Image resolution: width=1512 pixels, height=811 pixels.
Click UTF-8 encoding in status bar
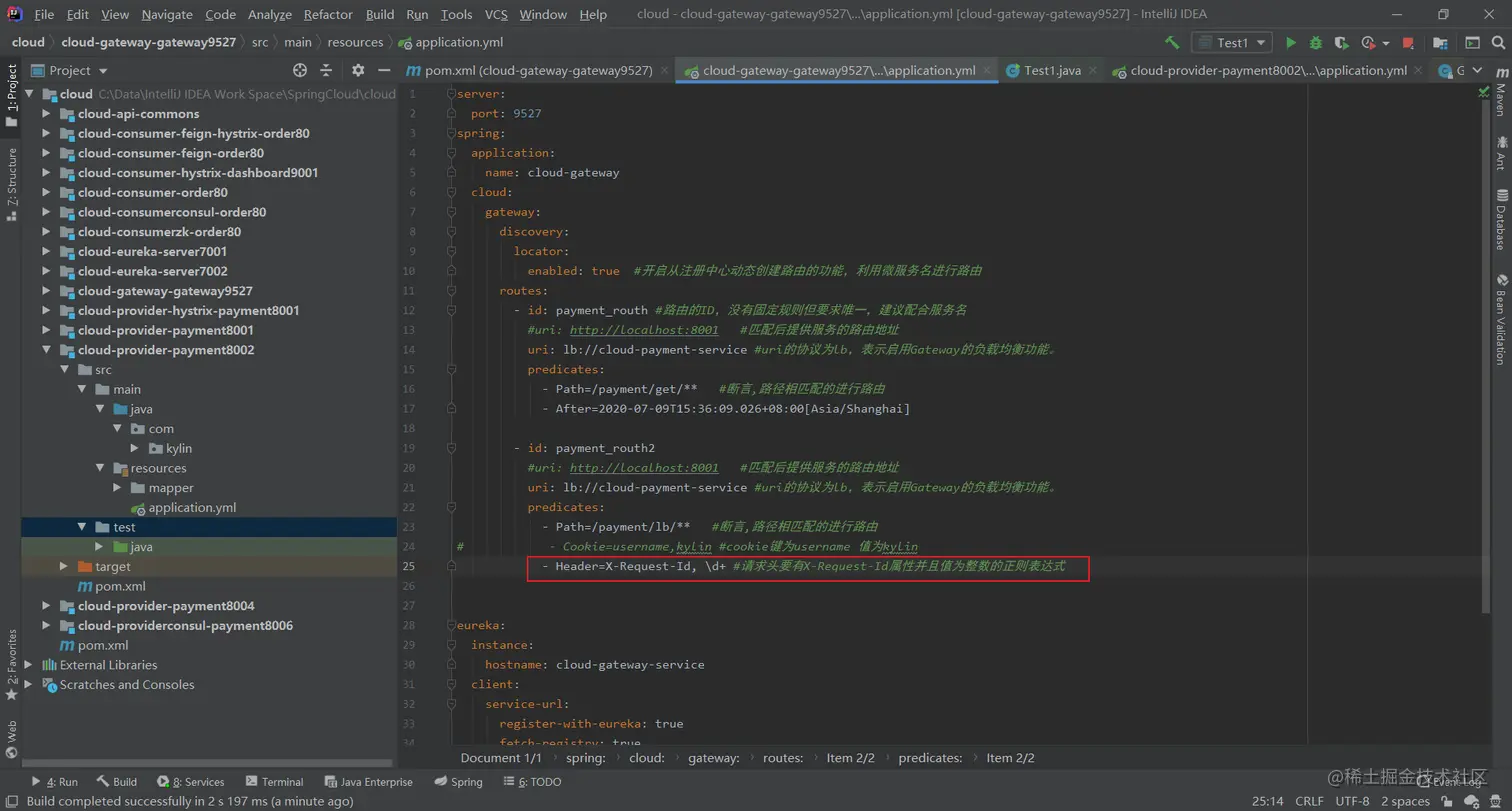pyautogui.click(x=1351, y=801)
